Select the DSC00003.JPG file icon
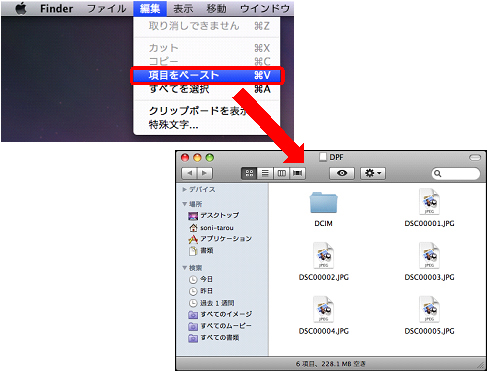This screenshot has height=371, width=487. 429,256
